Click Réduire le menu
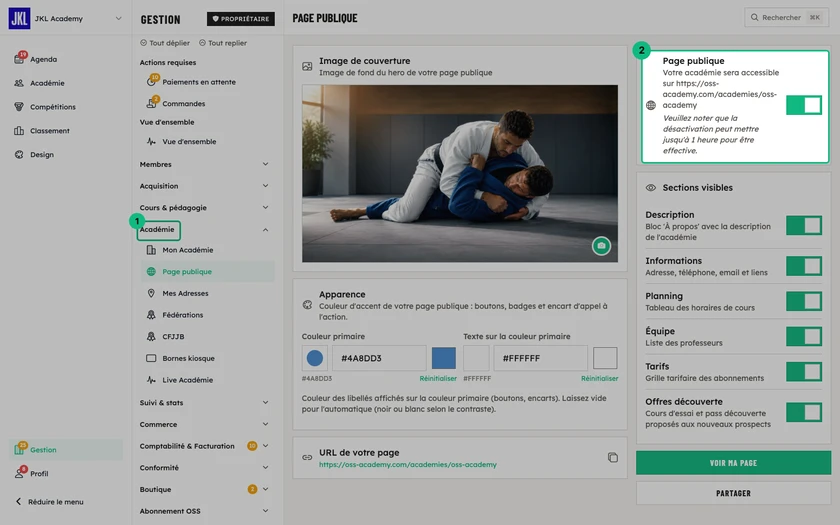 point(49,502)
